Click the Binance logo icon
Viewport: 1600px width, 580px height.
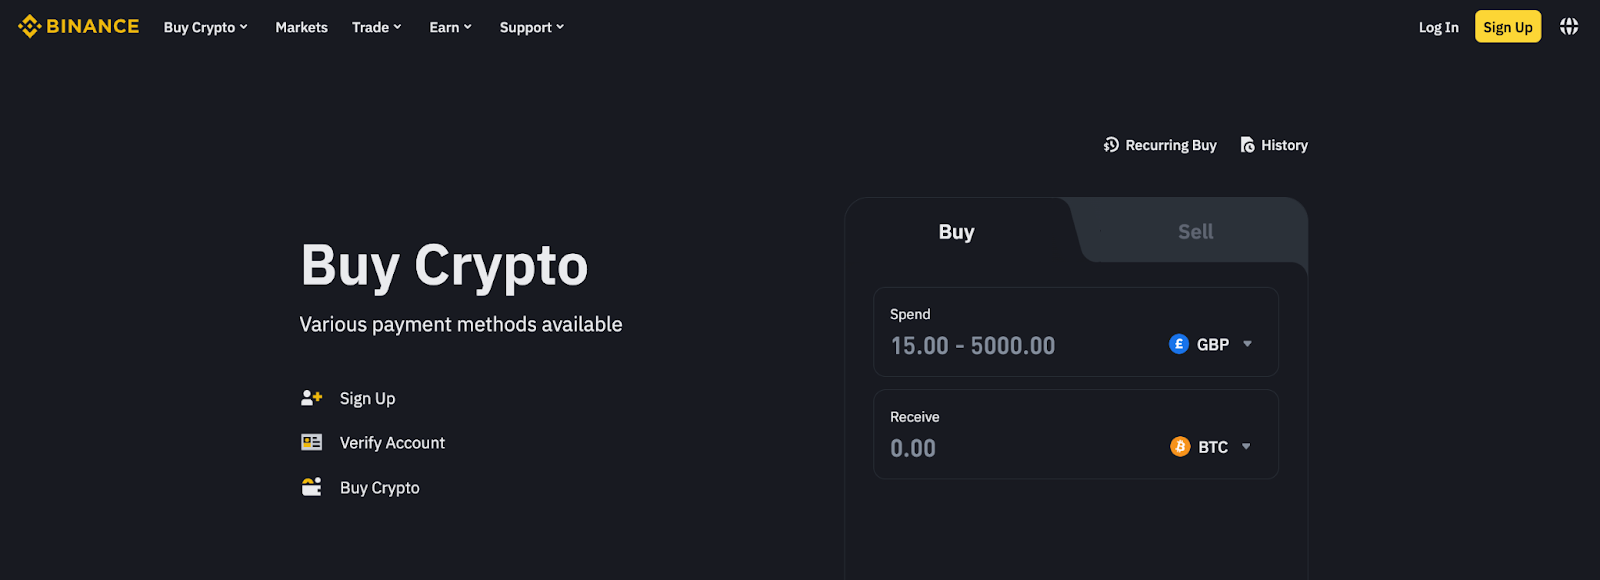(29, 27)
